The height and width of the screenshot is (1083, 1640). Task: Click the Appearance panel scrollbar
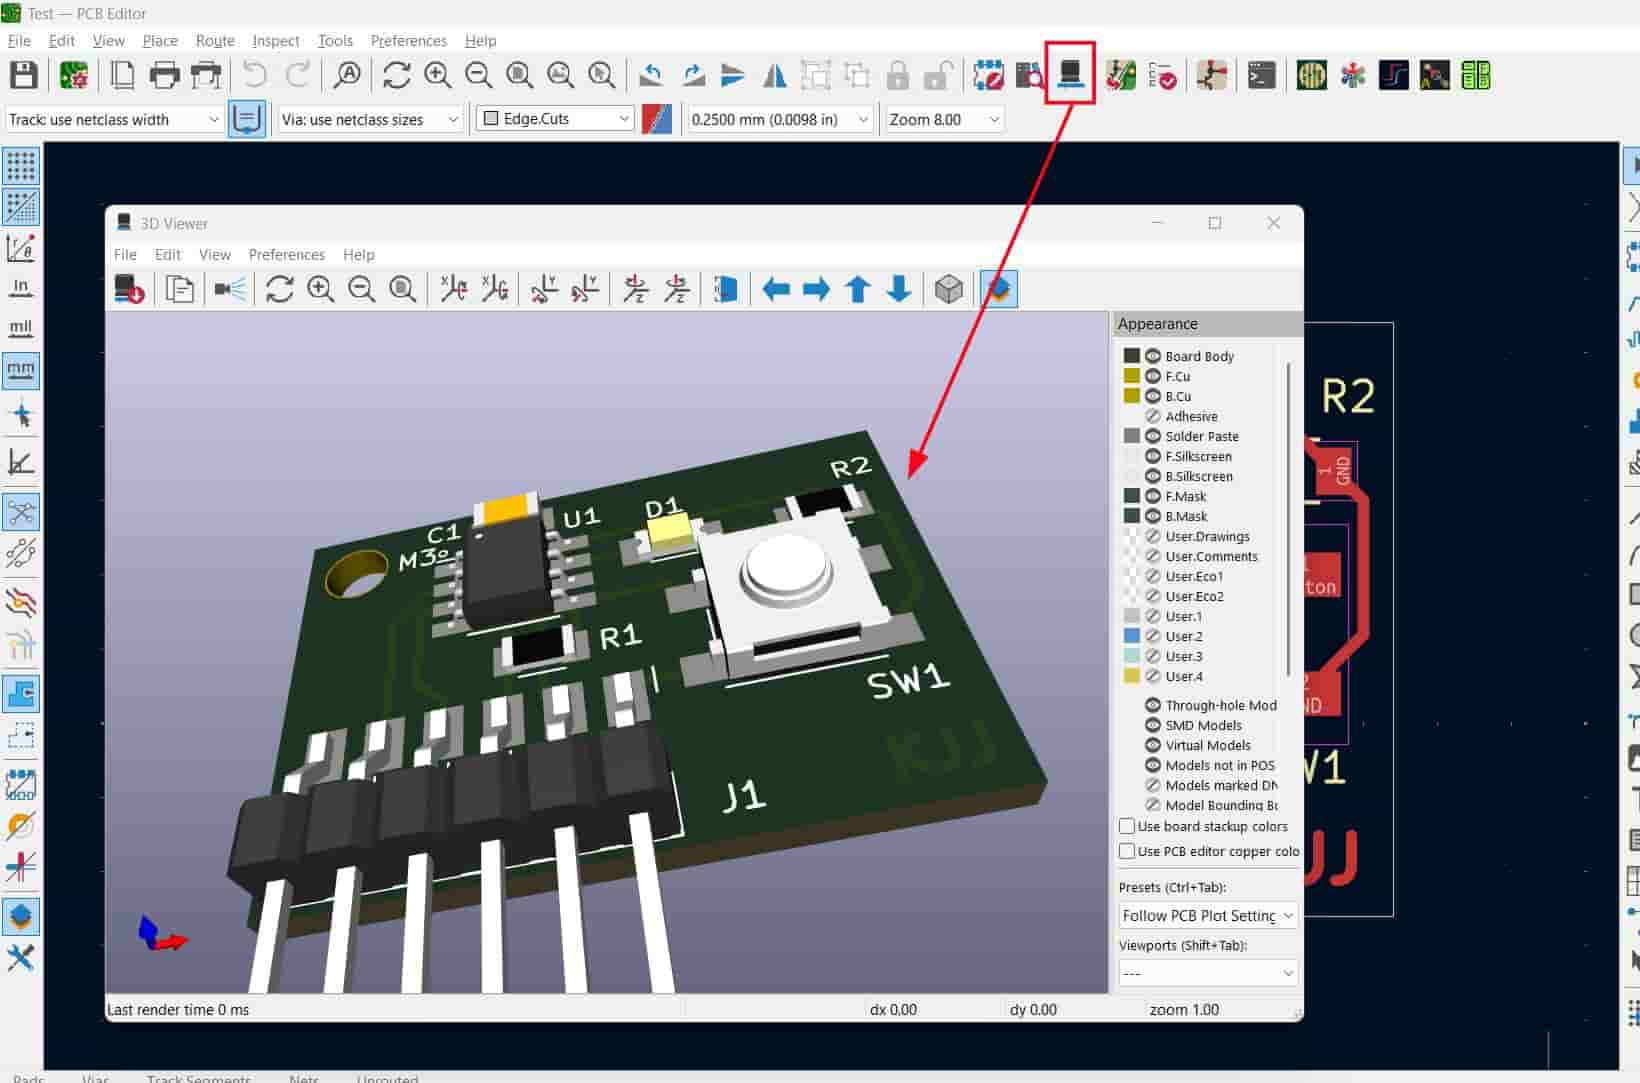tap(1288, 520)
